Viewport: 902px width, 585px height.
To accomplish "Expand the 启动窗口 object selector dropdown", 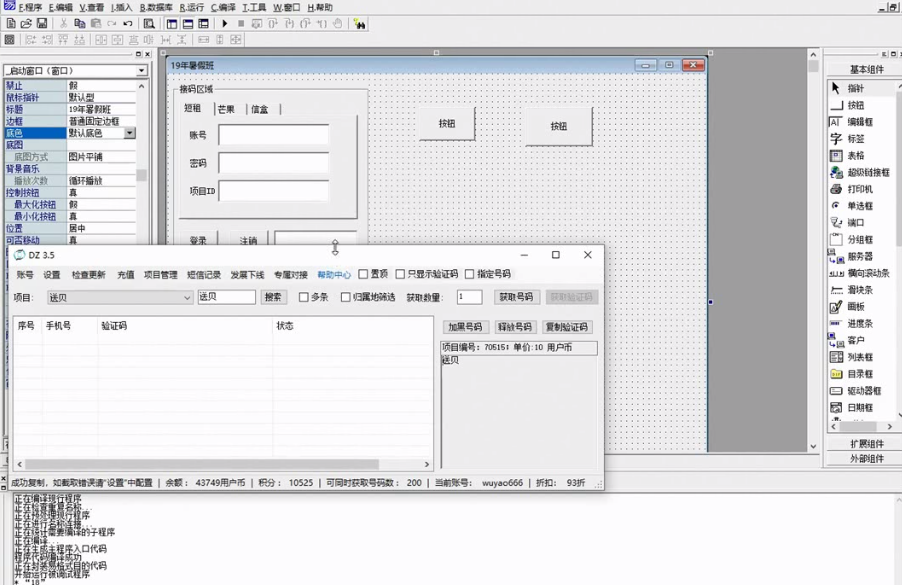I will click(x=141, y=71).
